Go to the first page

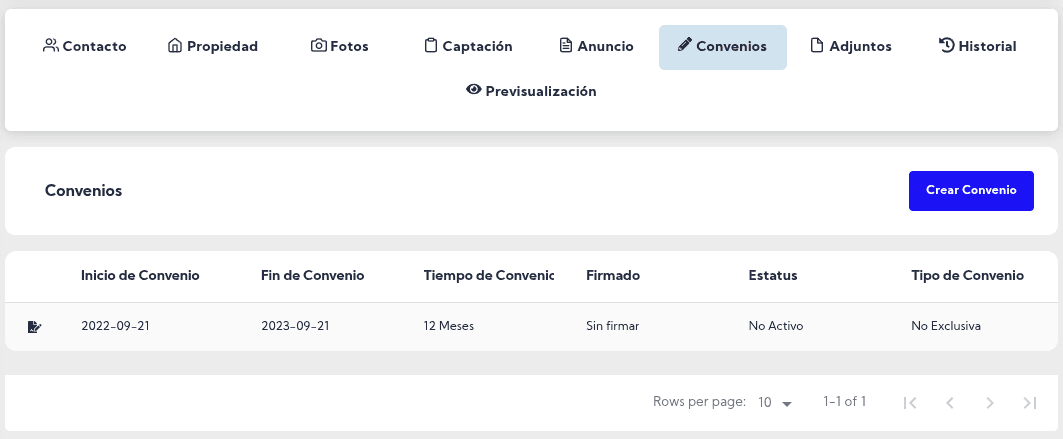pyautogui.click(x=909, y=403)
